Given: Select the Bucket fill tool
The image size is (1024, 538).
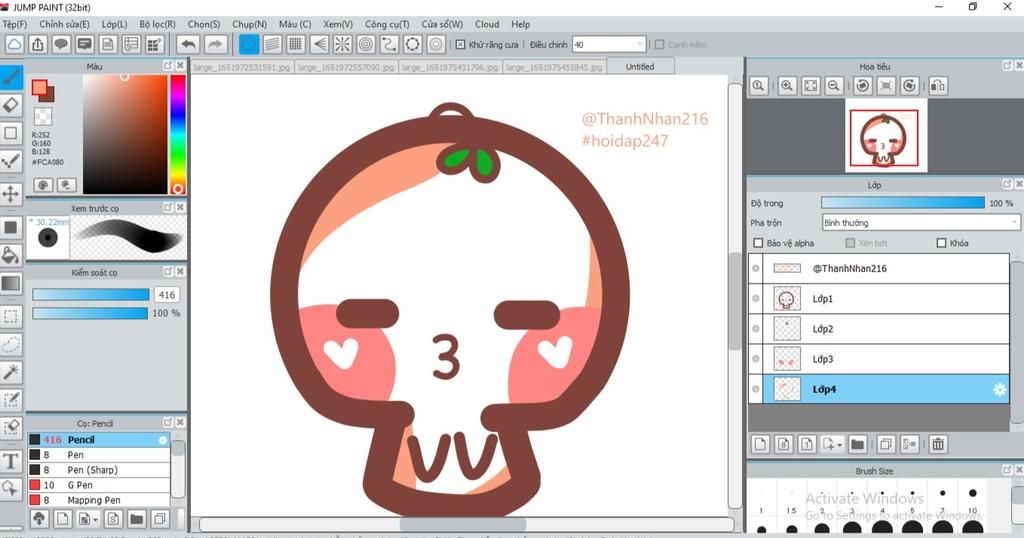Looking at the screenshot, I should pyautogui.click(x=11, y=255).
